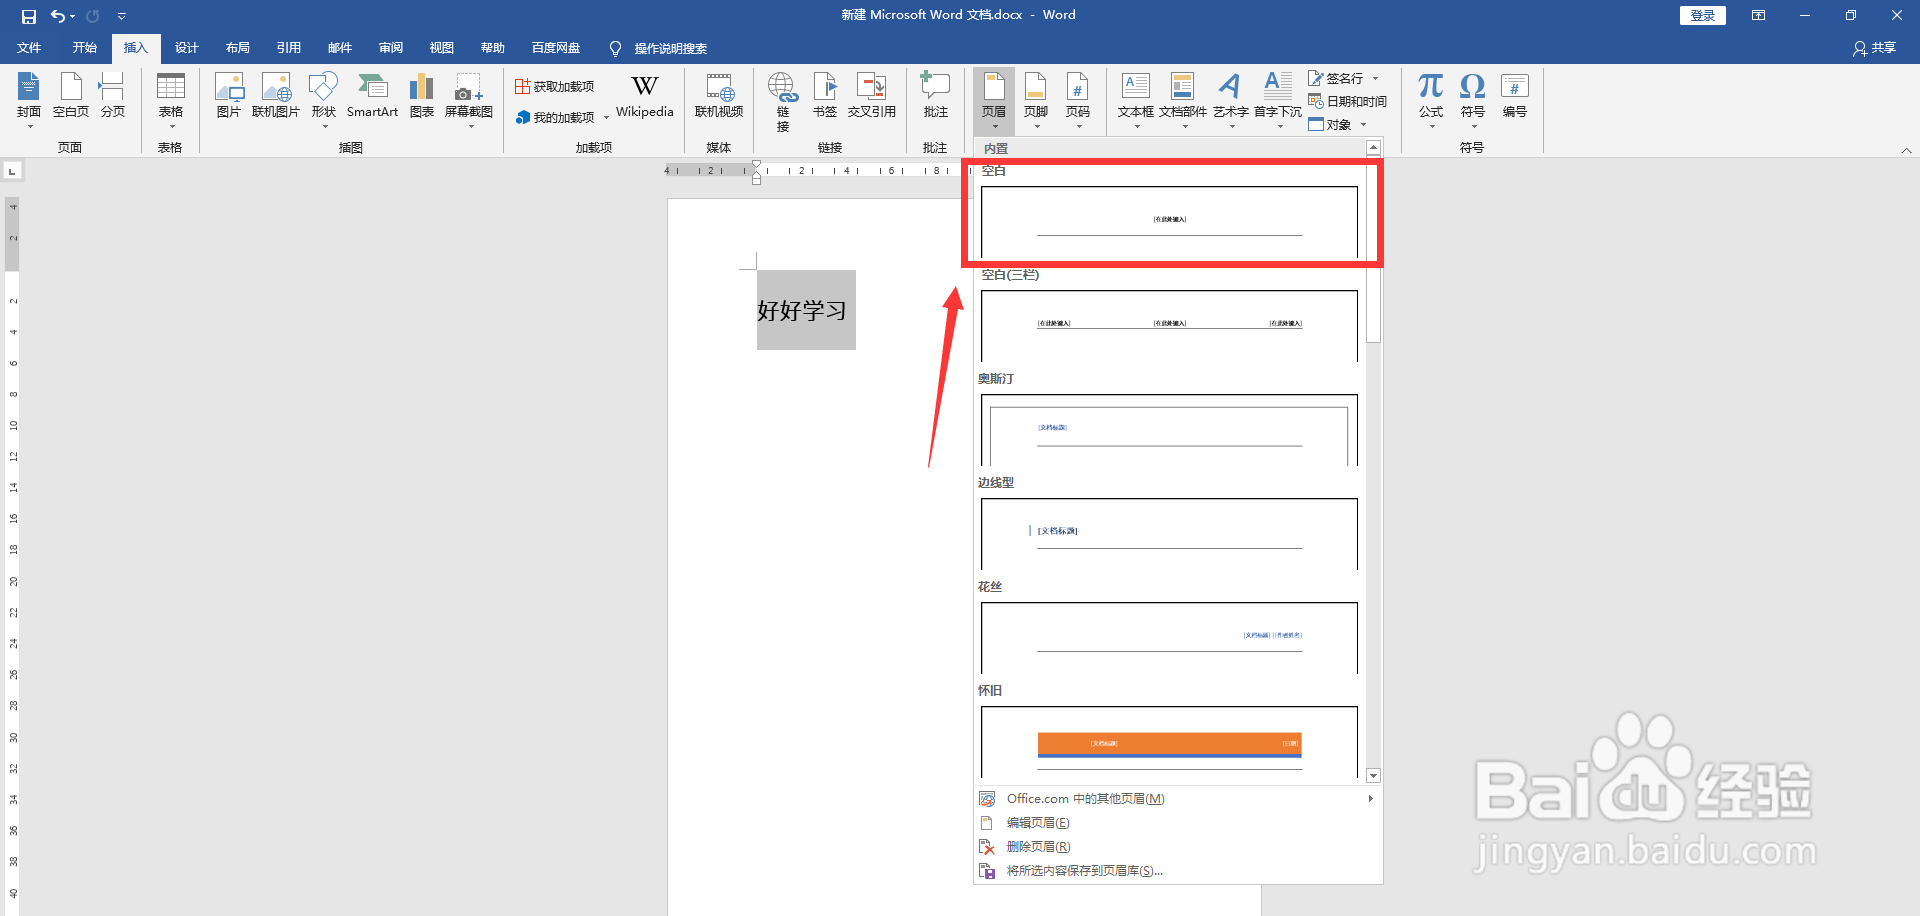Open Ribbon Display Options icon
1920x916 pixels.
click(1758, 15)
